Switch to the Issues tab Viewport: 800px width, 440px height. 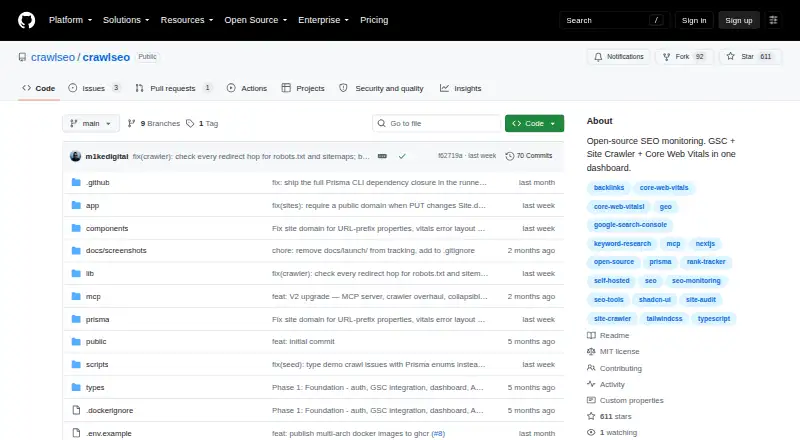(x=94, y=88)
